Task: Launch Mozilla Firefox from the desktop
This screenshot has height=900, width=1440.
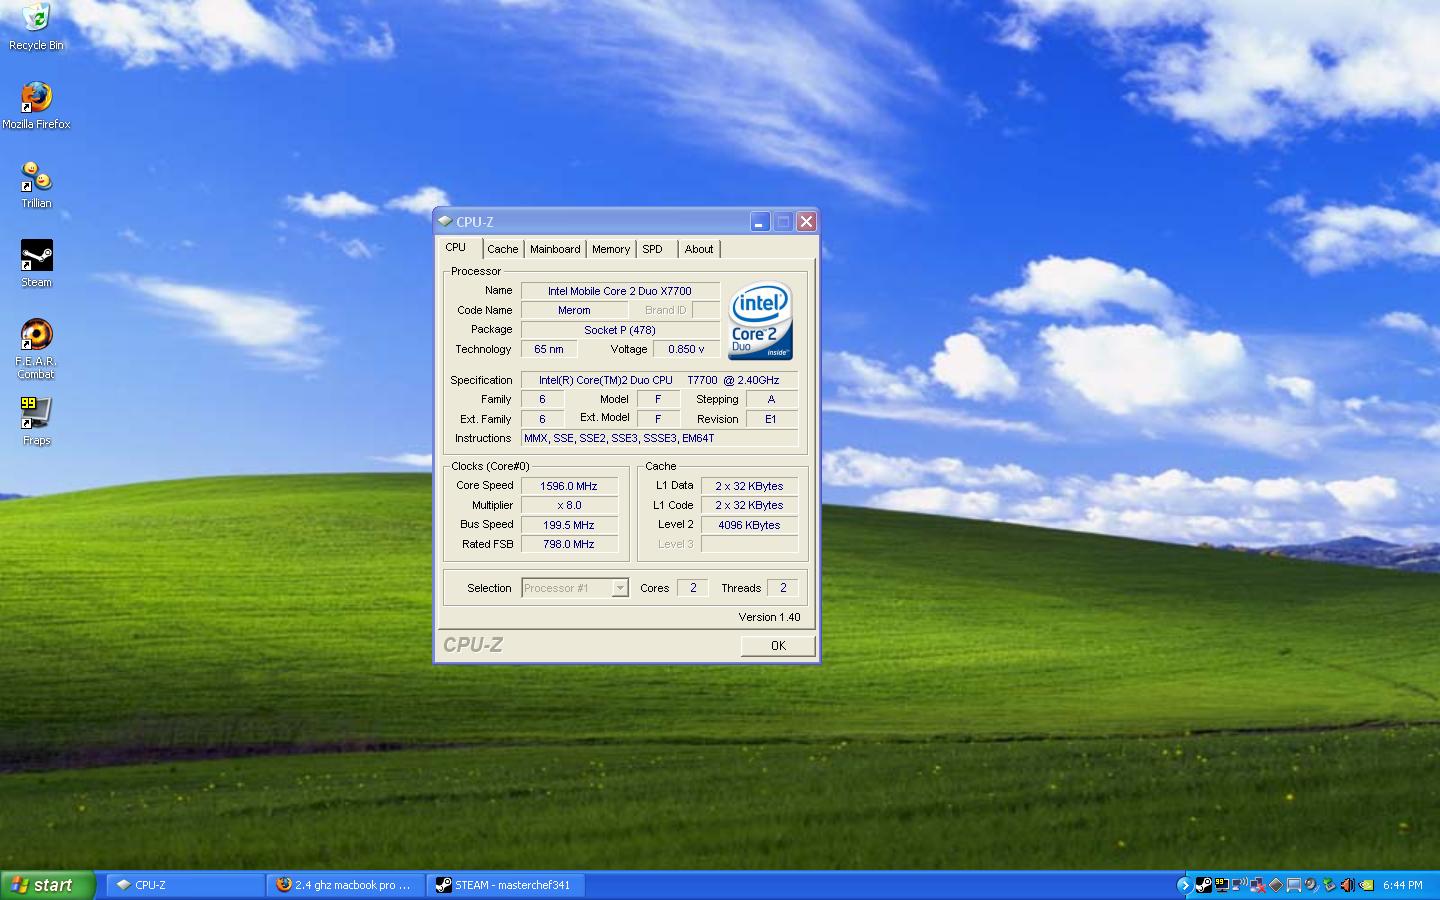Action: tap(36, 105)
